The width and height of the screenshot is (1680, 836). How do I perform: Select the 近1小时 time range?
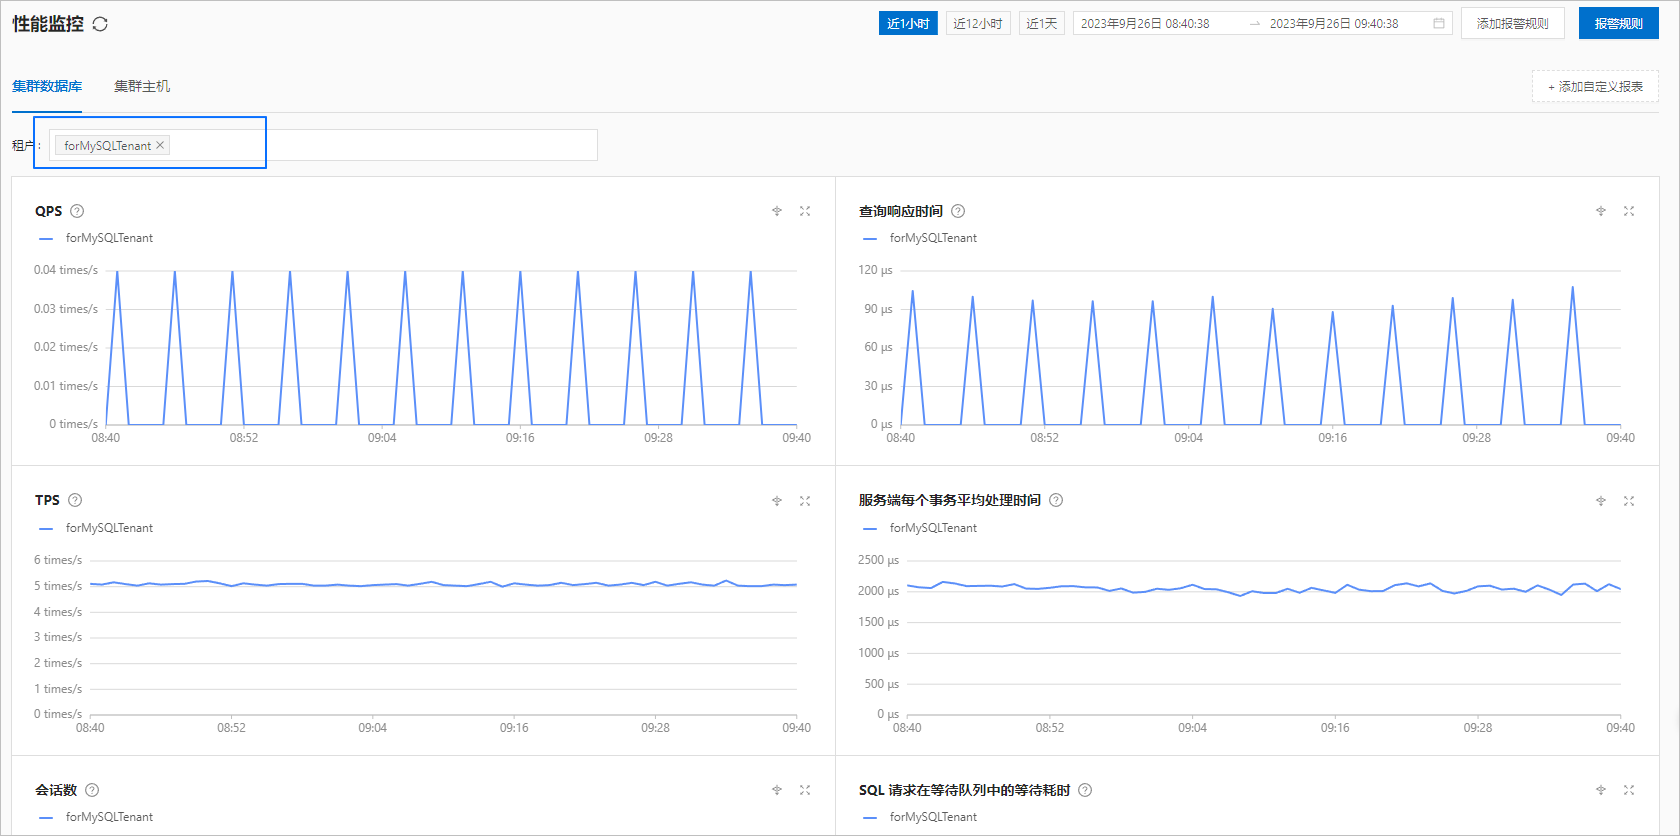tap(908, 23)
